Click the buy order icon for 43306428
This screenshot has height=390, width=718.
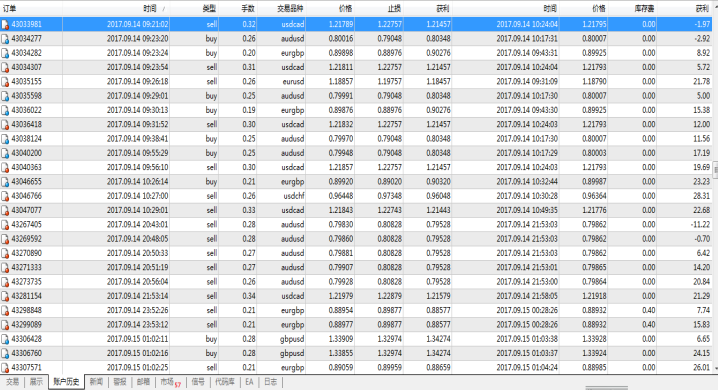pos(5,339)
